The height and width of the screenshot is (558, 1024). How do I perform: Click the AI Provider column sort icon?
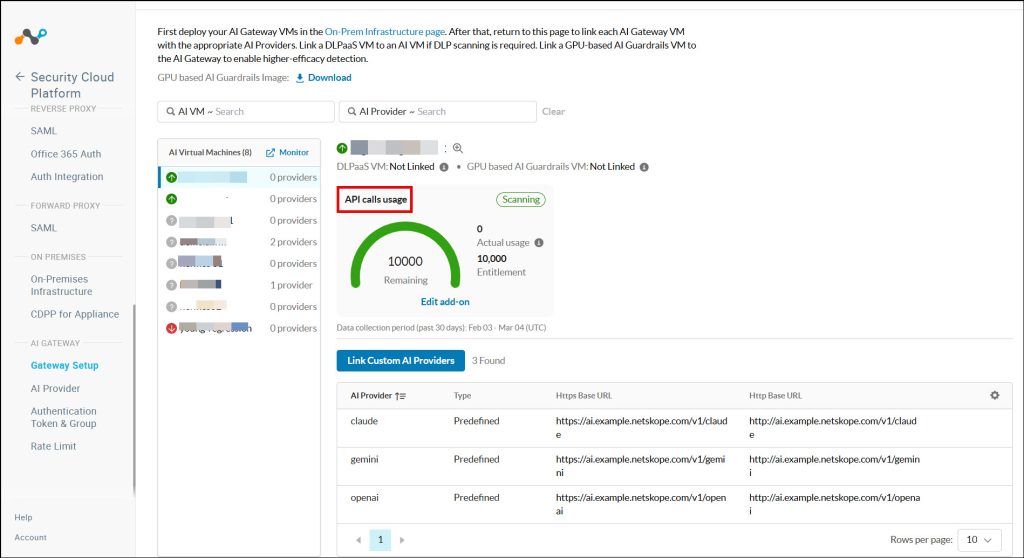coord(400,396)
